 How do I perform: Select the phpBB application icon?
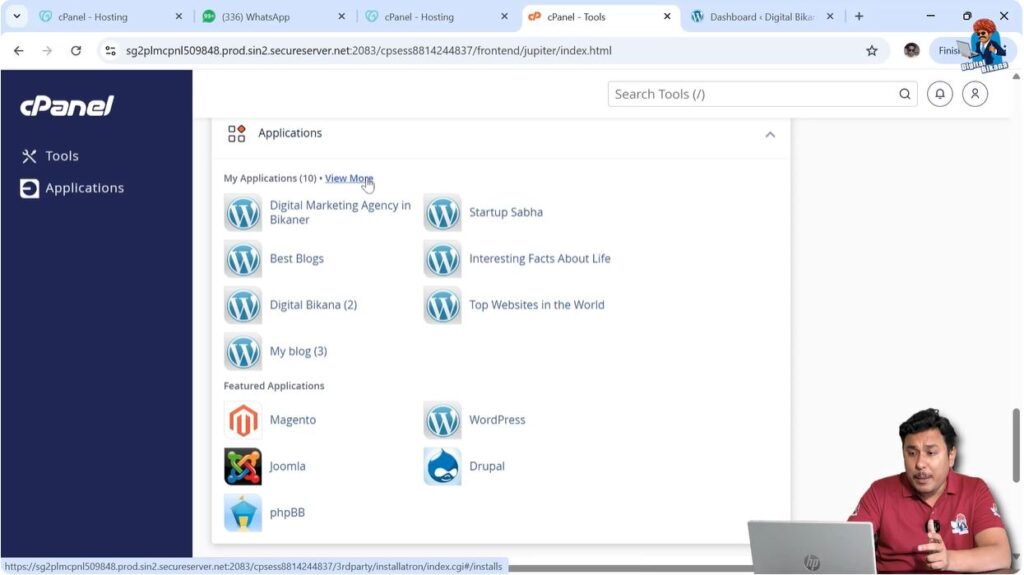pyautogui.click(x=243, y=512)
